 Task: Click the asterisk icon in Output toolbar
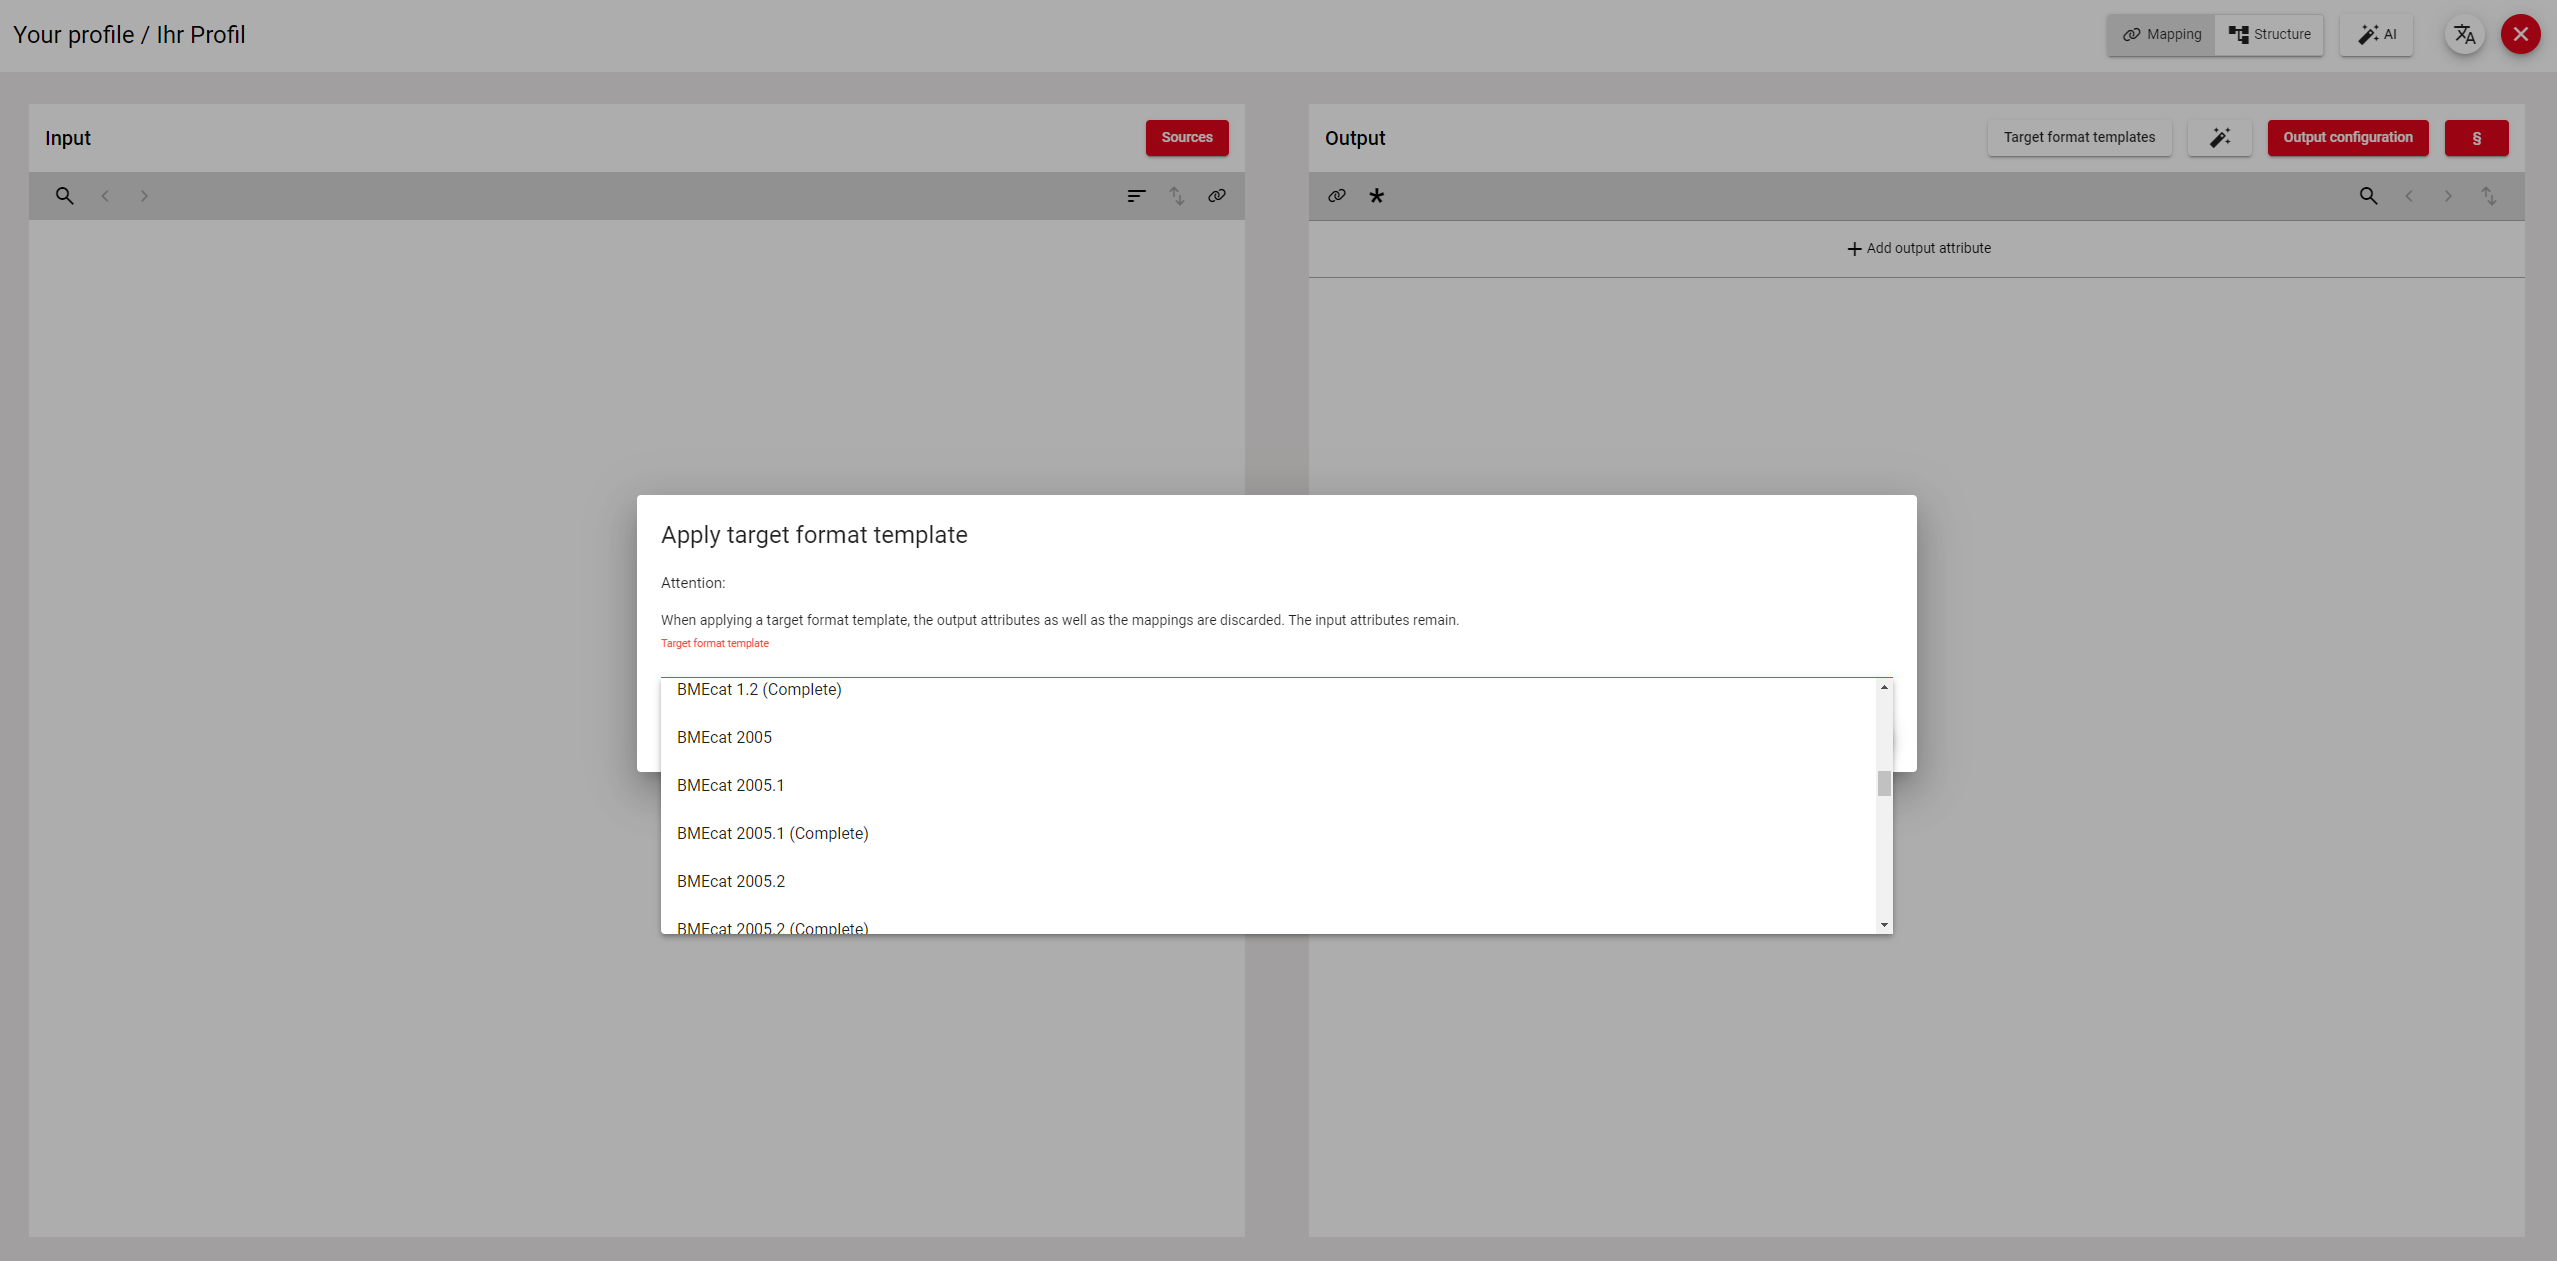tap(1376, 196)
